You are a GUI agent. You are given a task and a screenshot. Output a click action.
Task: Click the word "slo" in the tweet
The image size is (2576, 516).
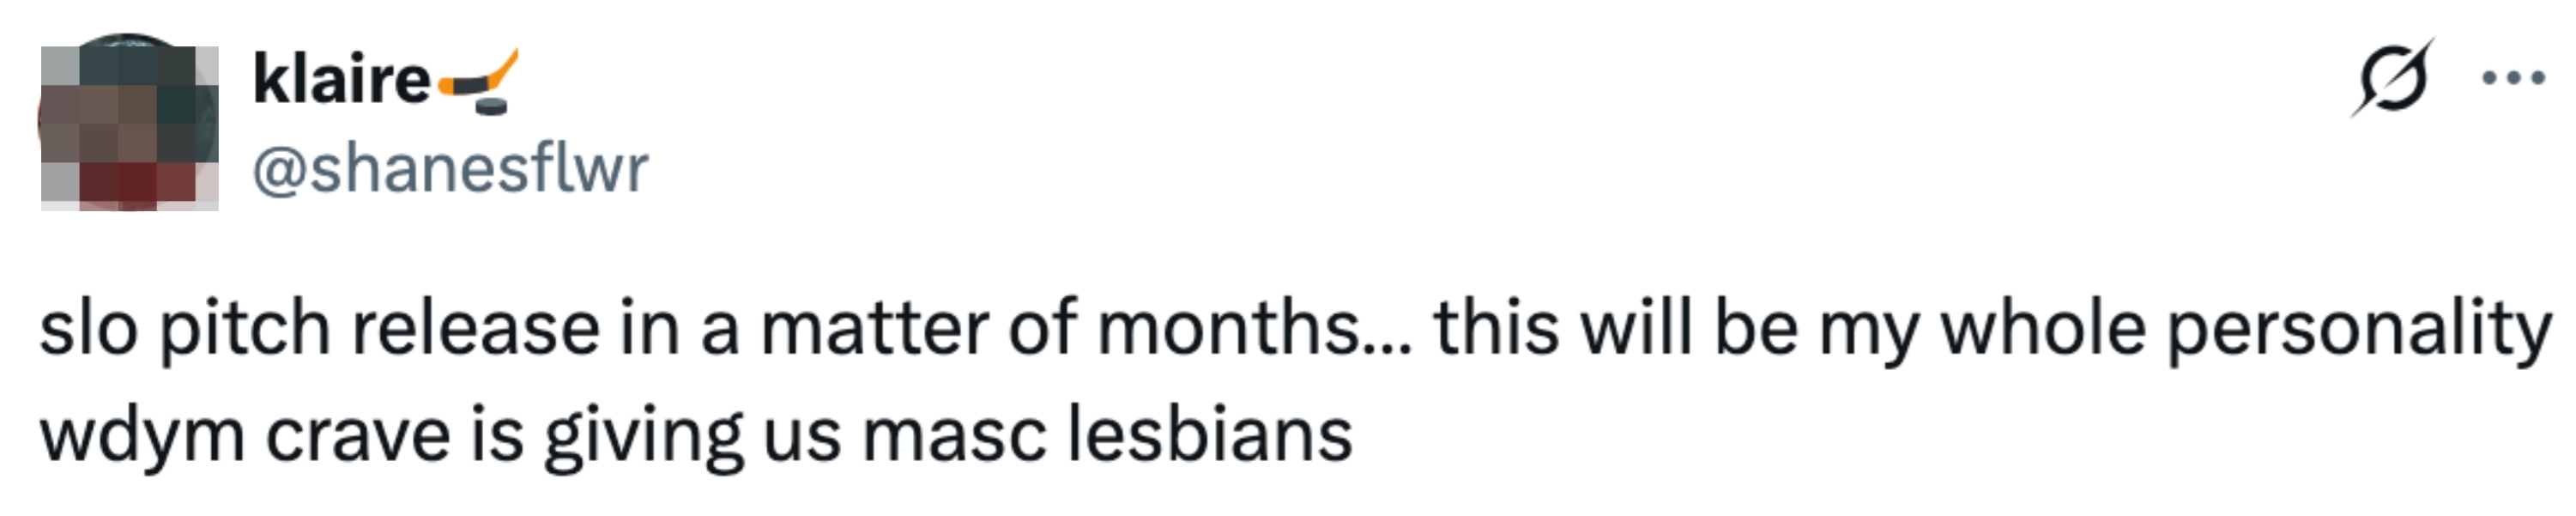[88, 328]
